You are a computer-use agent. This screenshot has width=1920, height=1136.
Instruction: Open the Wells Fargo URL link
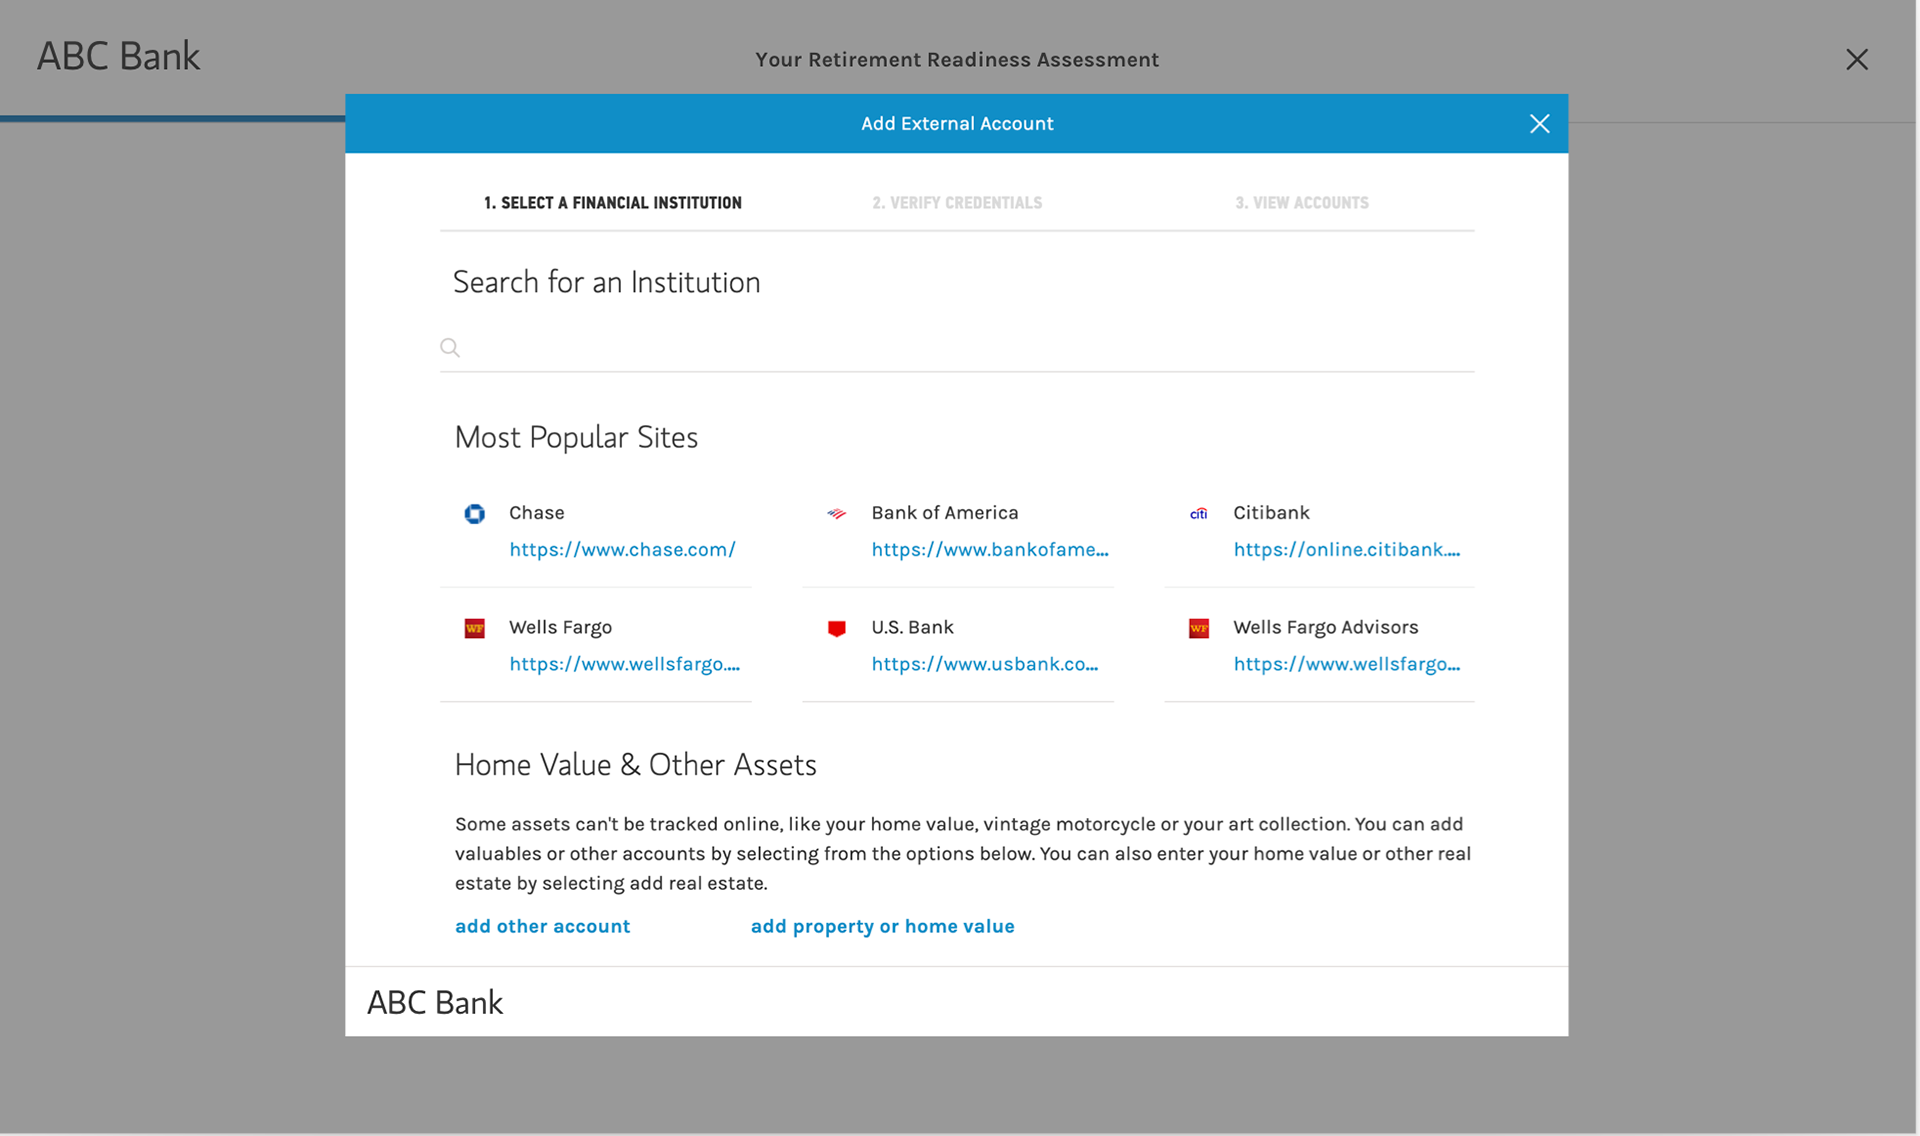[x=625, y=664]
